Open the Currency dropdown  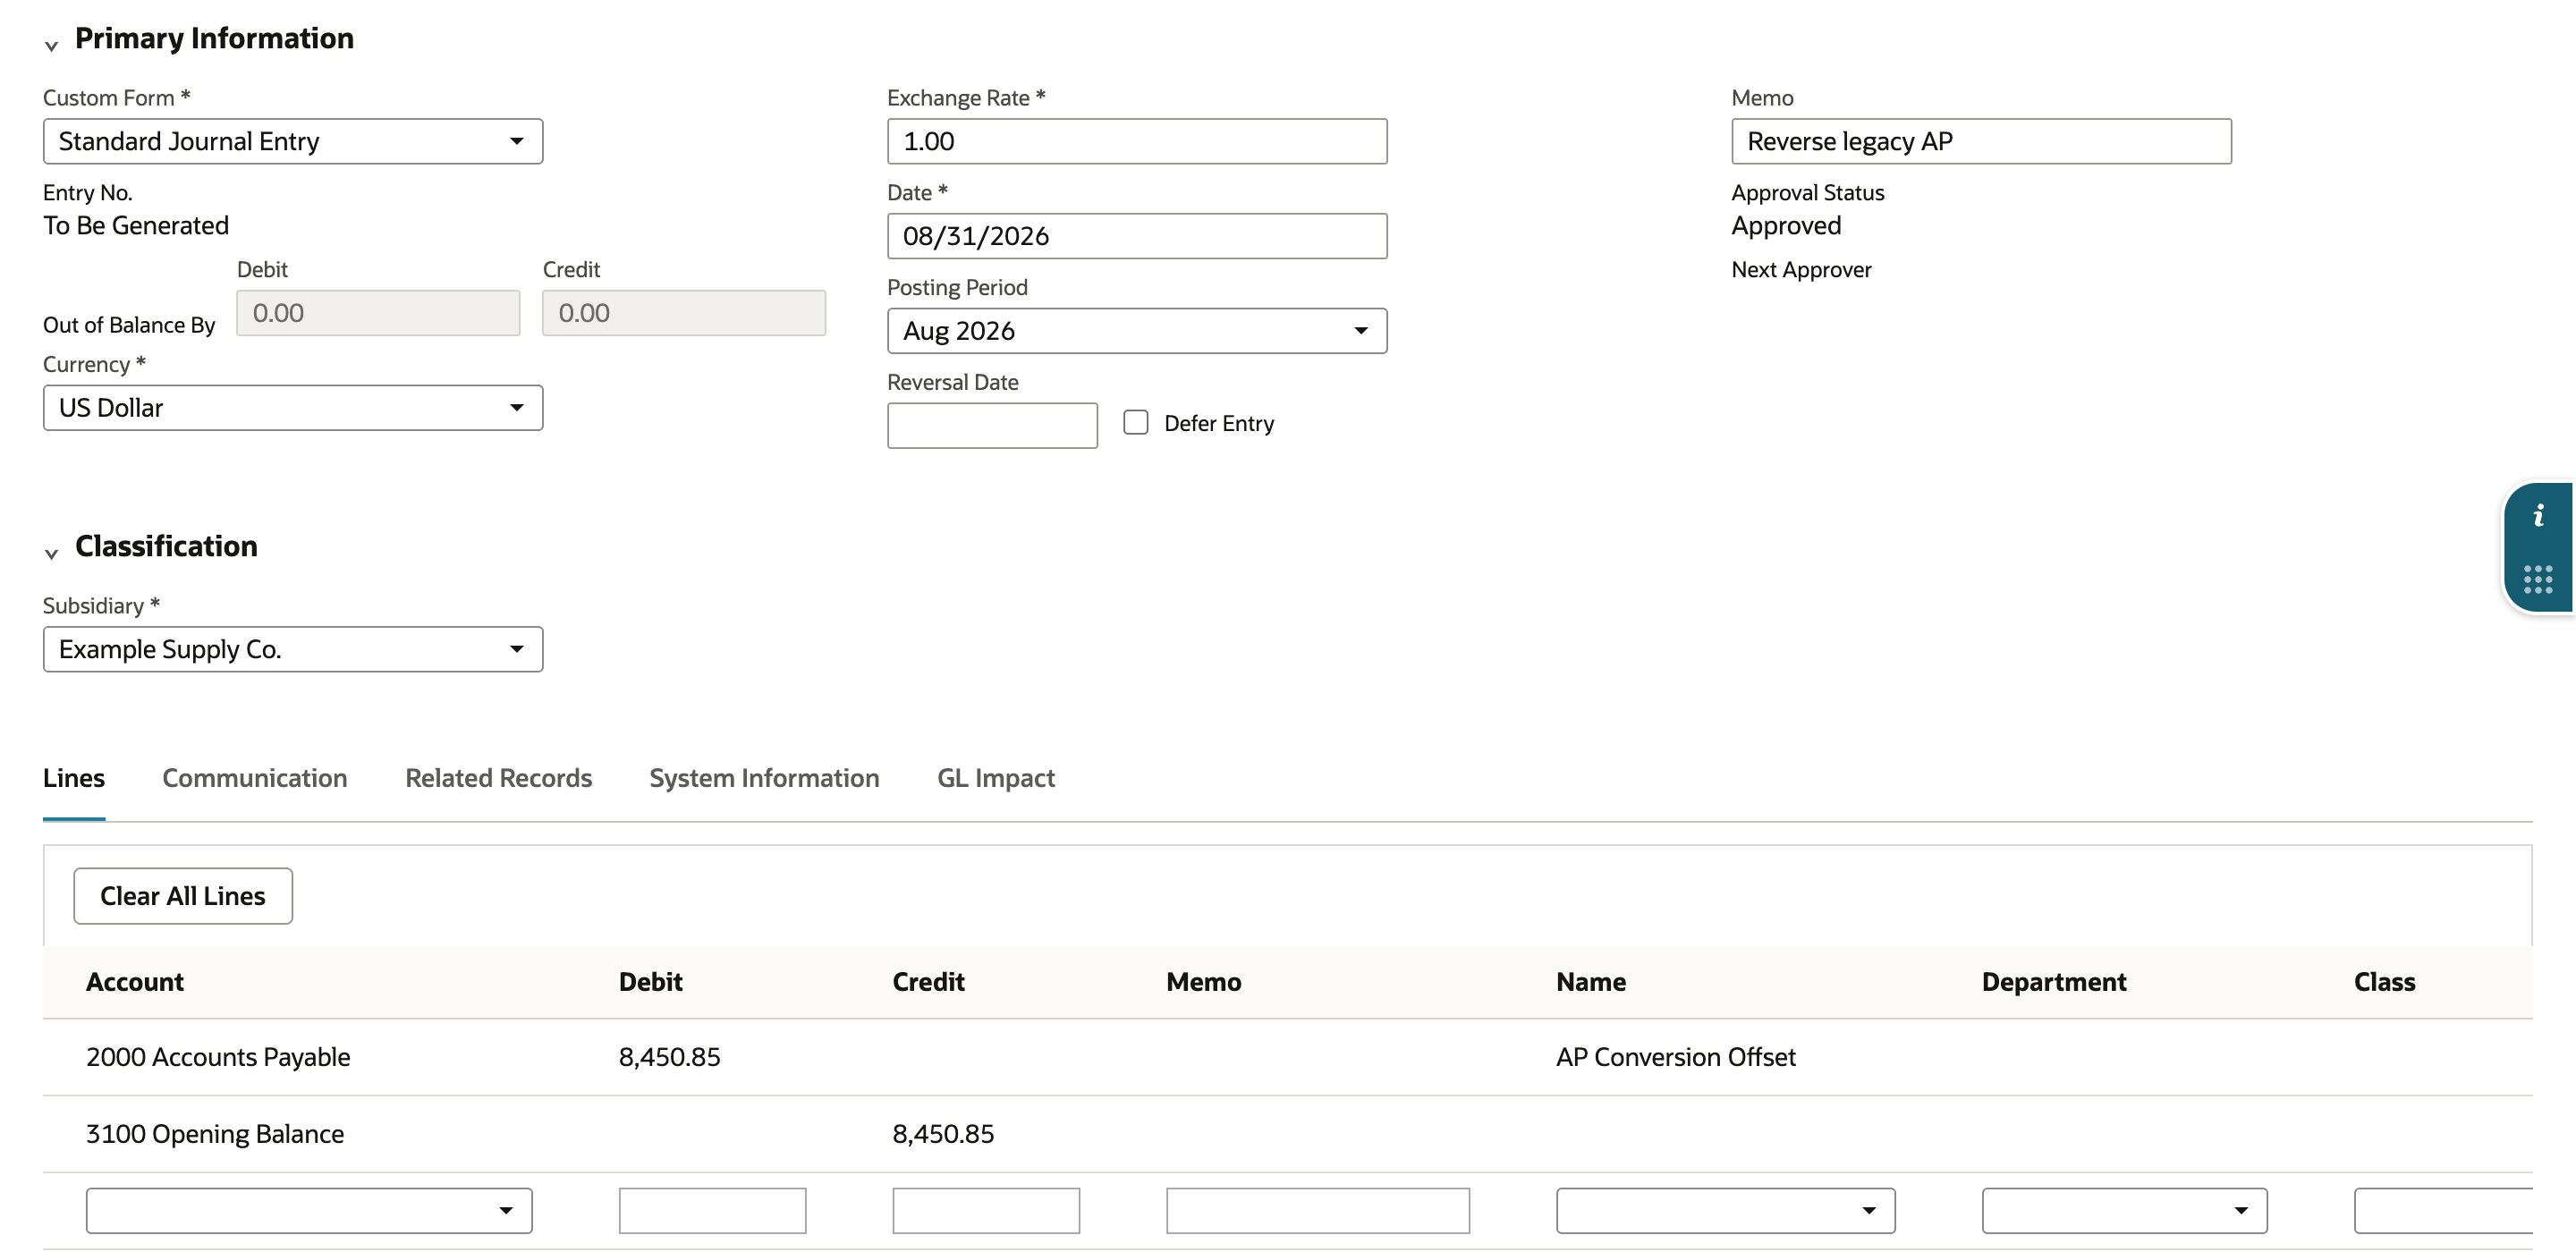tap(293, 408)
